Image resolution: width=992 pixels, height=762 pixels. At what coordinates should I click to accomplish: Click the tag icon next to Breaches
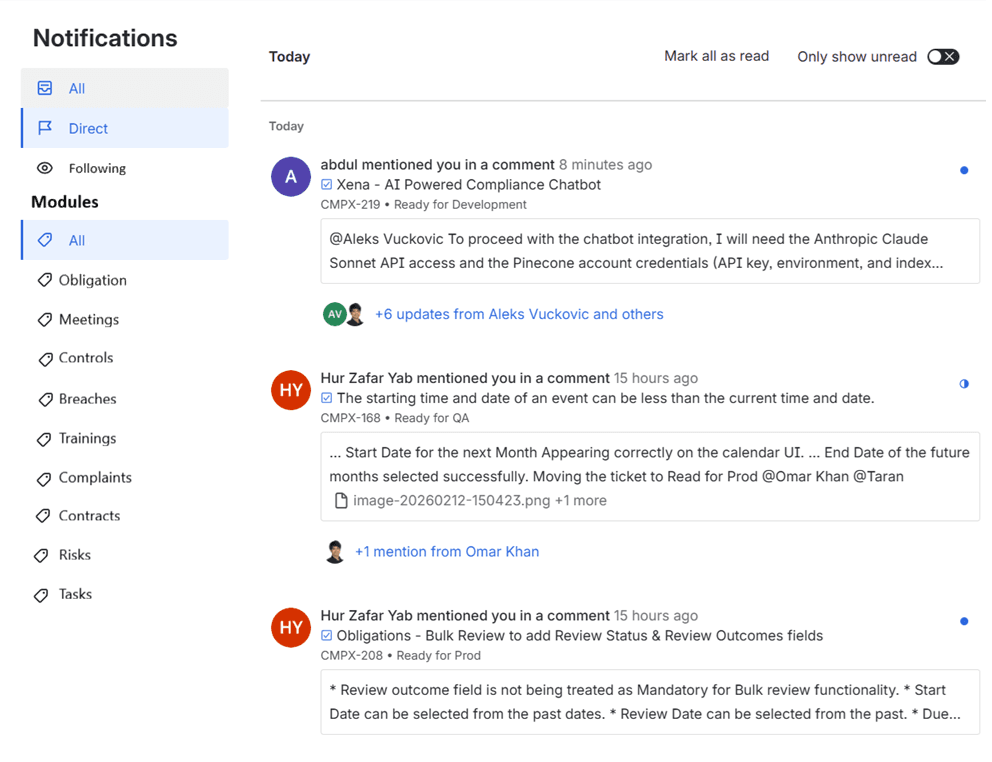pos(45,399)
